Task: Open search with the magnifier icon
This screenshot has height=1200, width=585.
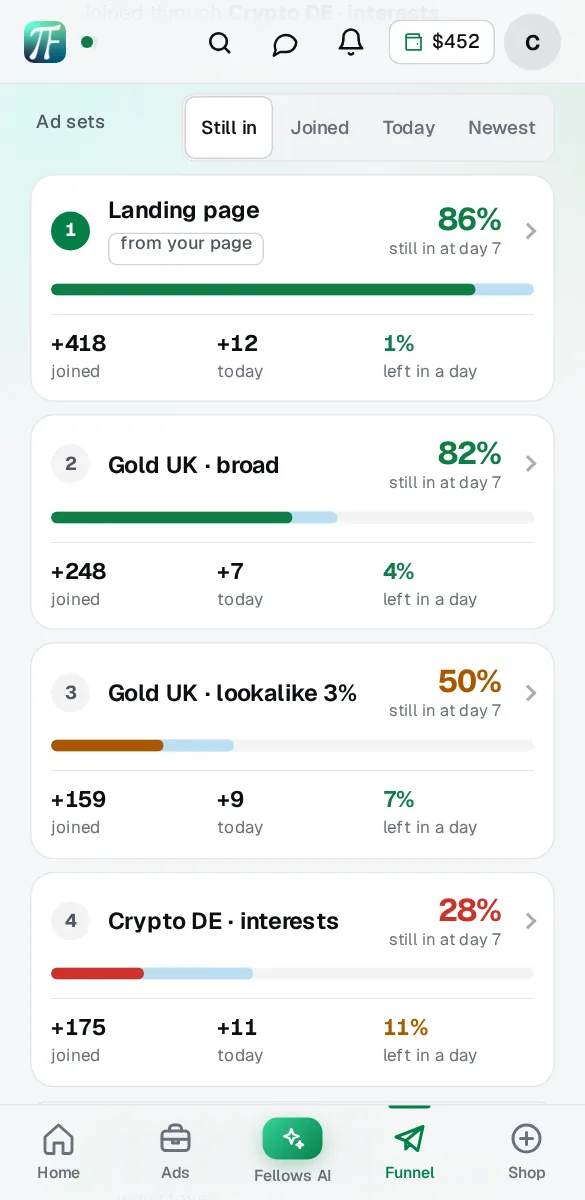Action: pyautogui.click(x=220, y=43)
